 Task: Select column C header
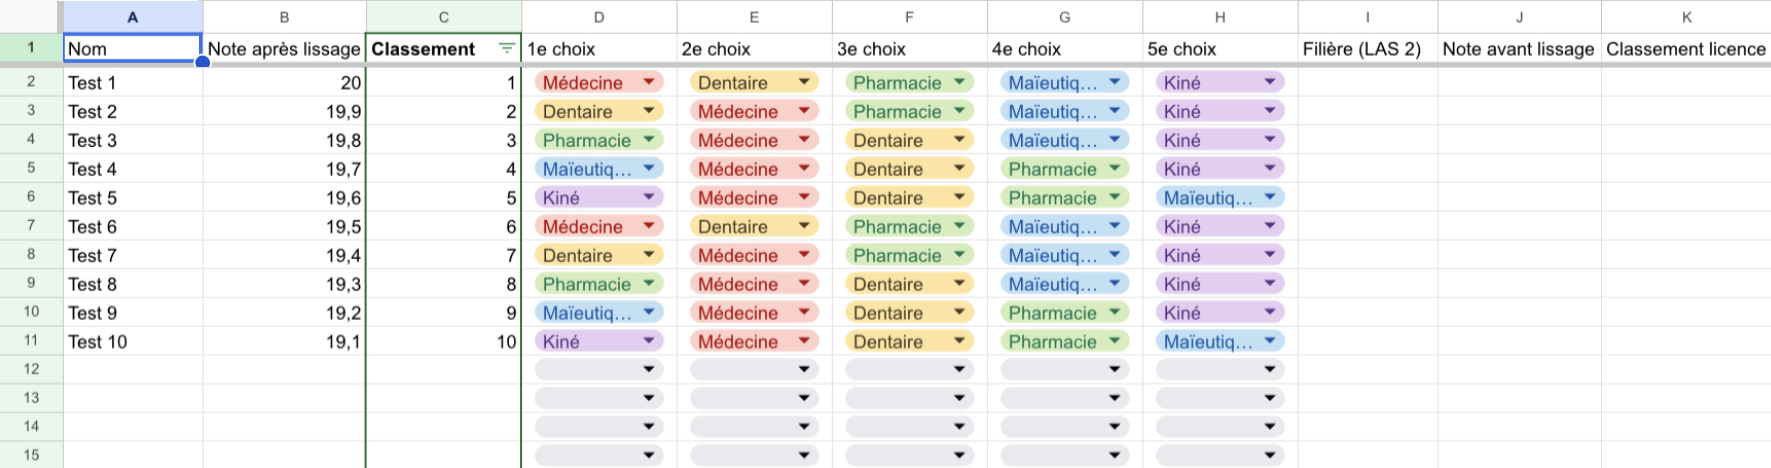(443, 17)
